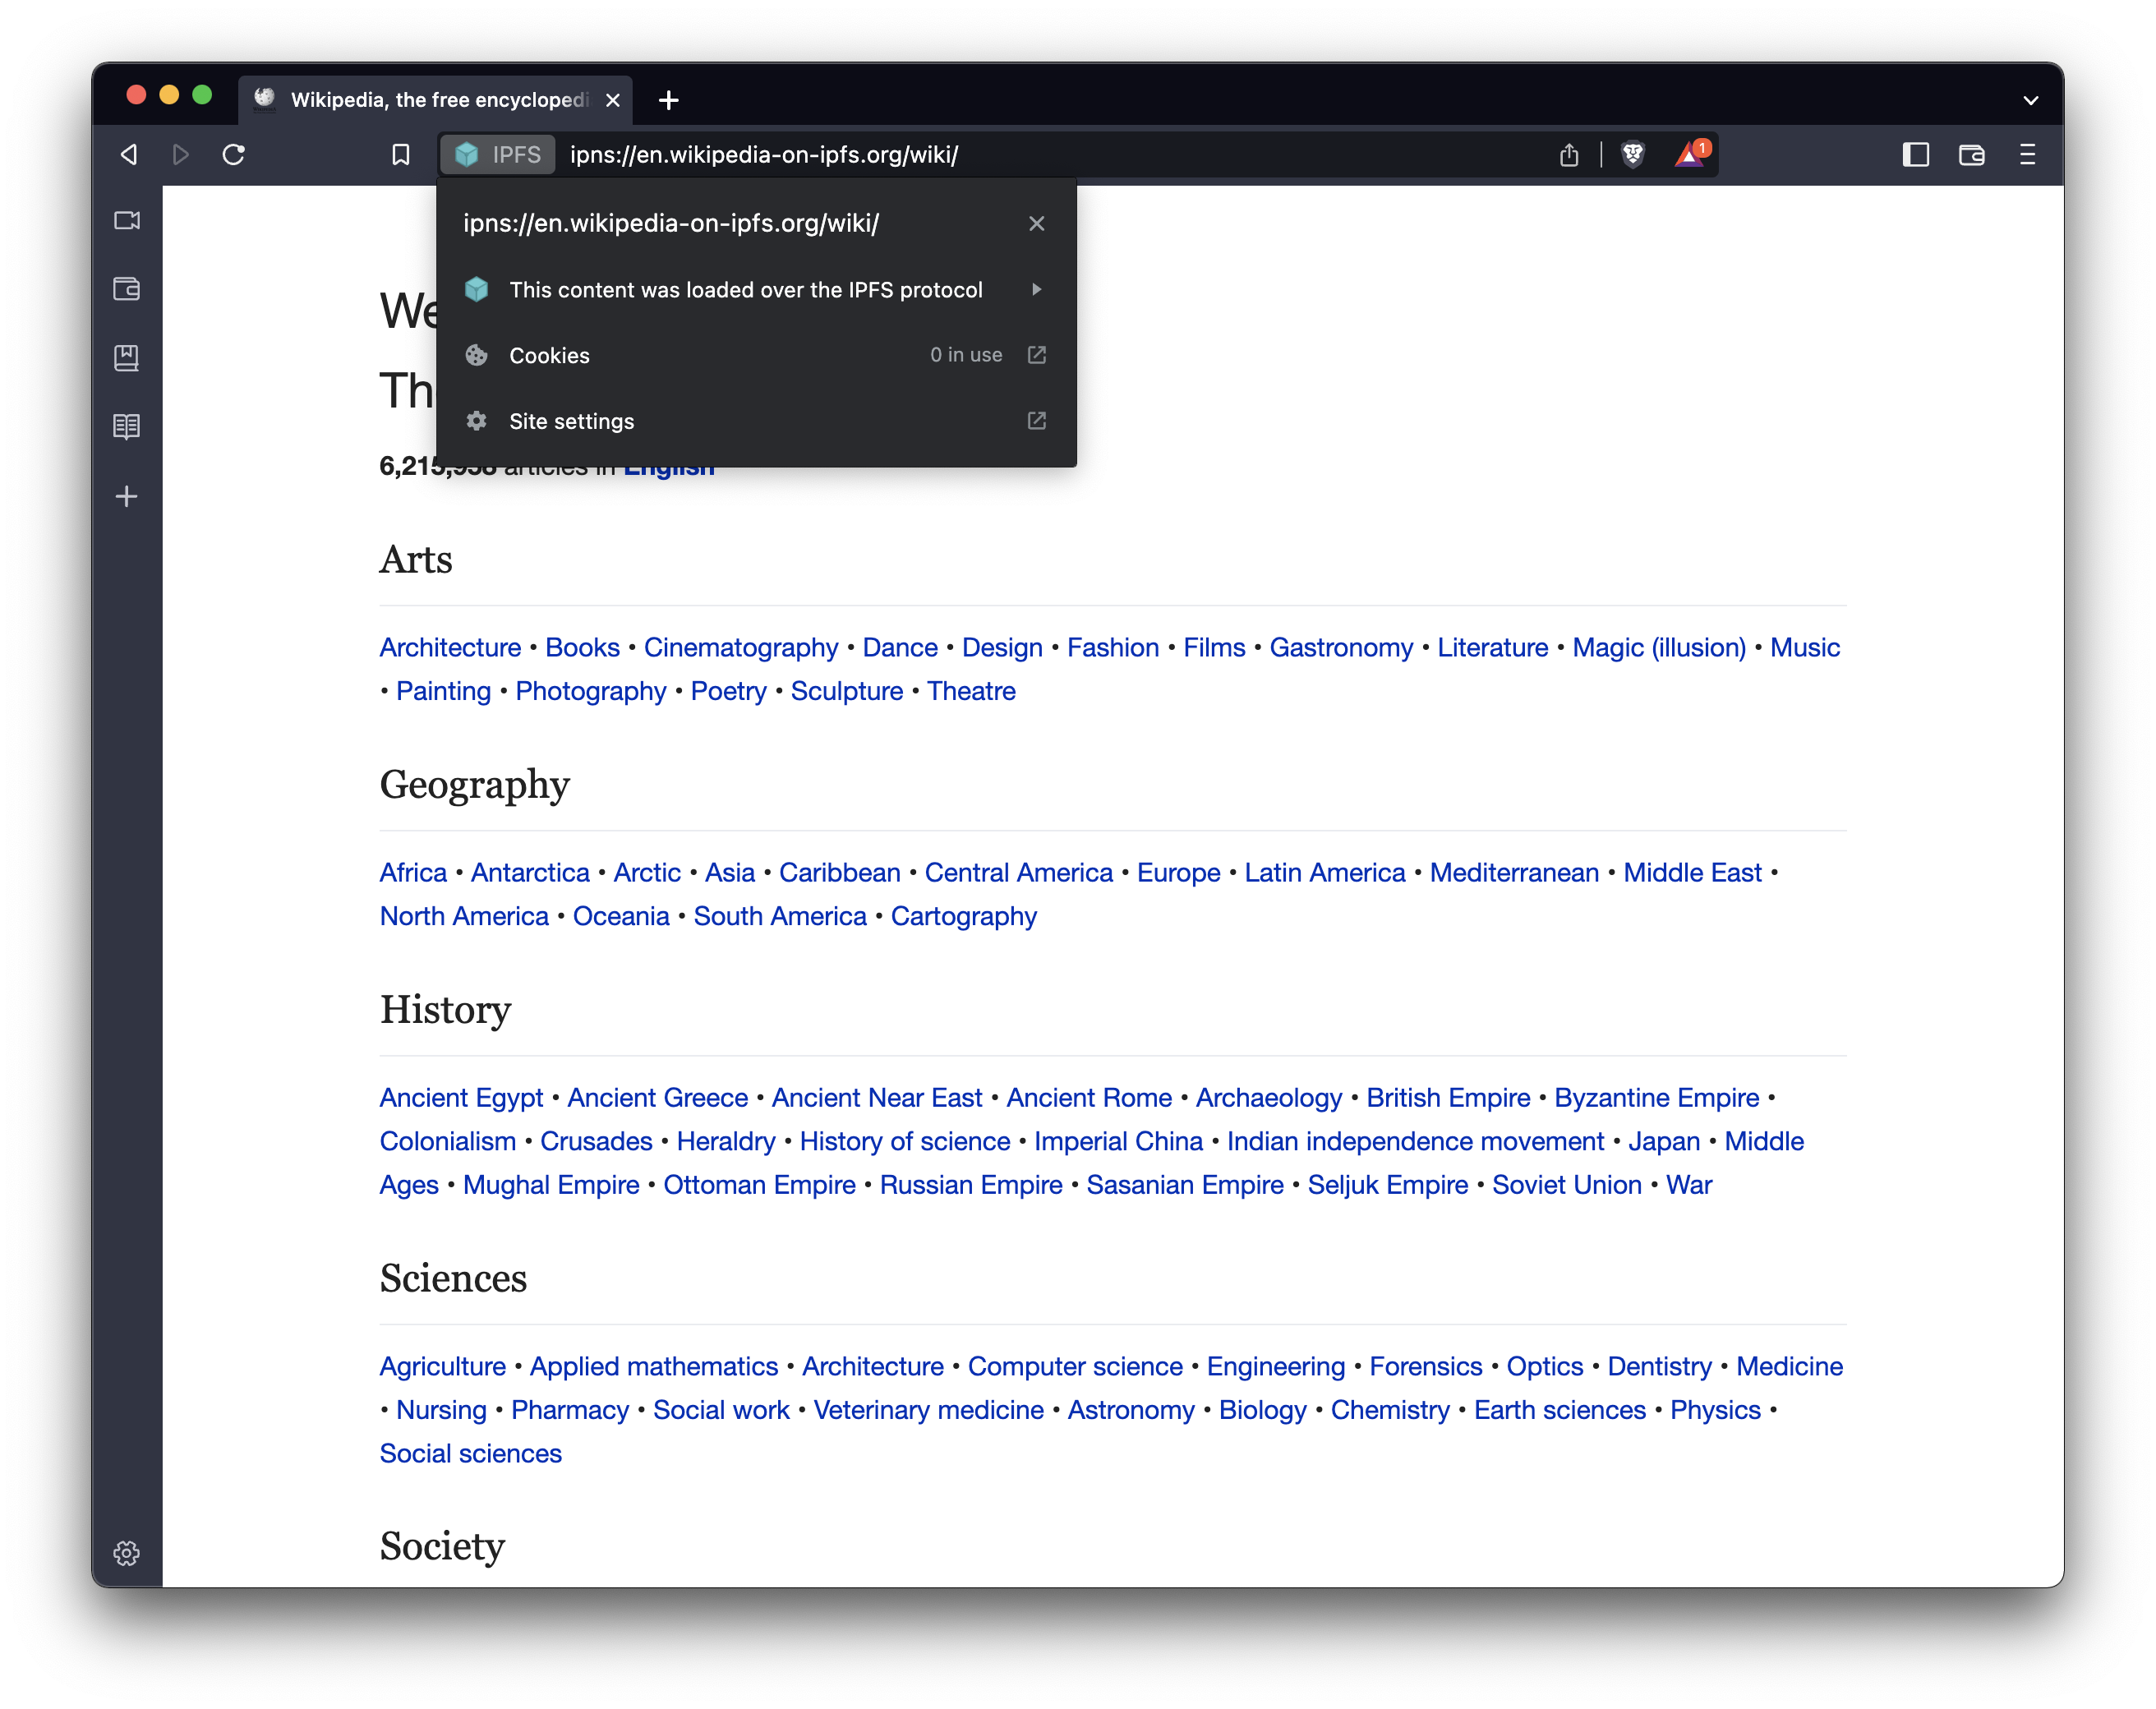Viewport: 2156px width, 1709px height.
Task: Open Brave Talk from the sidebar
Action: point(127,221)
